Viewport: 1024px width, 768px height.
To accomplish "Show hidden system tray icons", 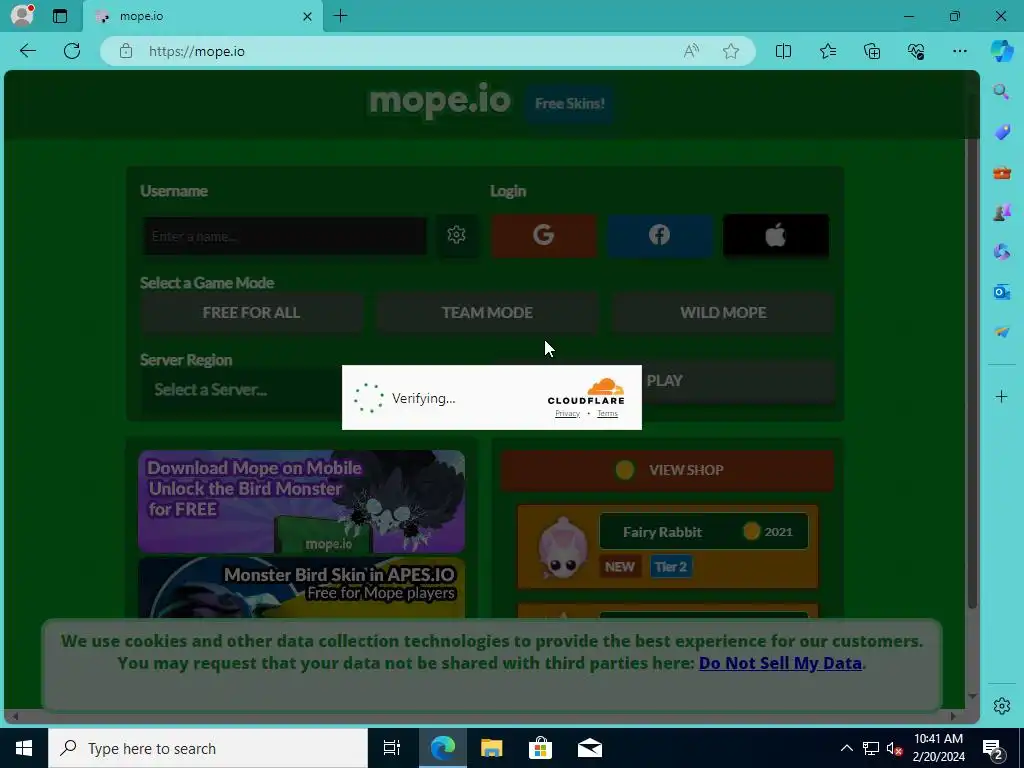I will pyautogui.click(x=846, y=748).
